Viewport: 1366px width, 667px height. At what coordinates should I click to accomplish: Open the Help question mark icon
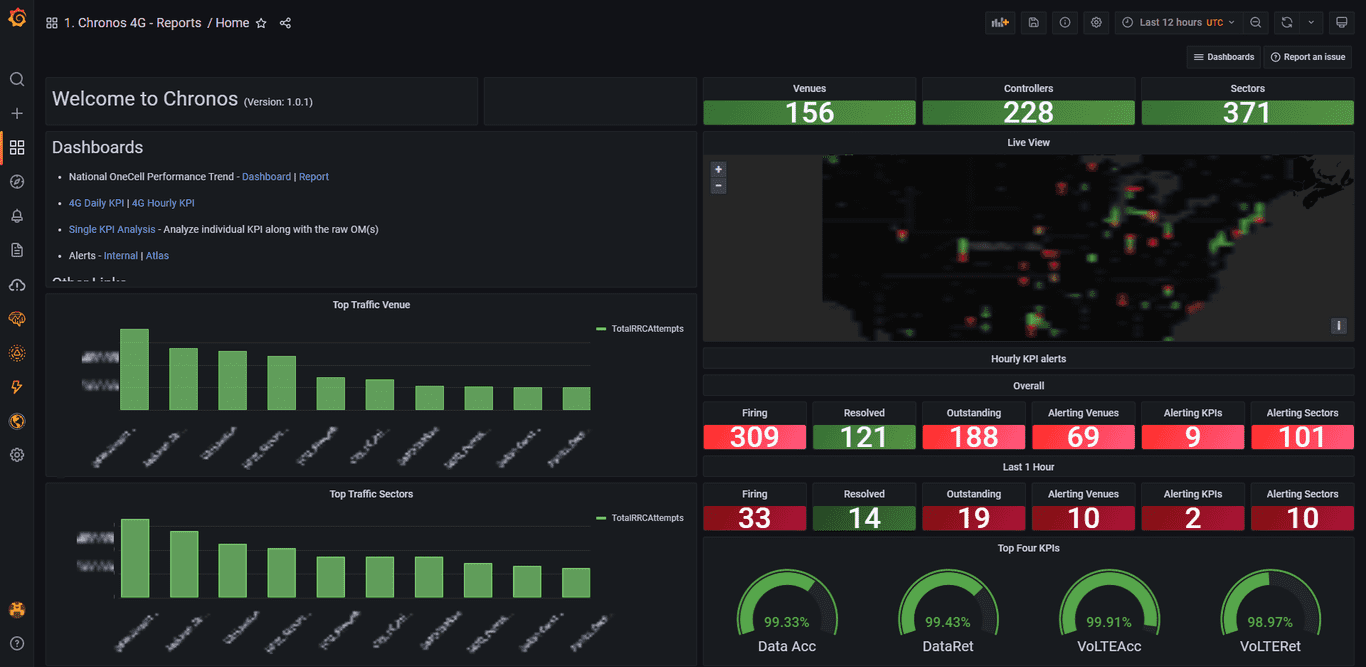16,643
